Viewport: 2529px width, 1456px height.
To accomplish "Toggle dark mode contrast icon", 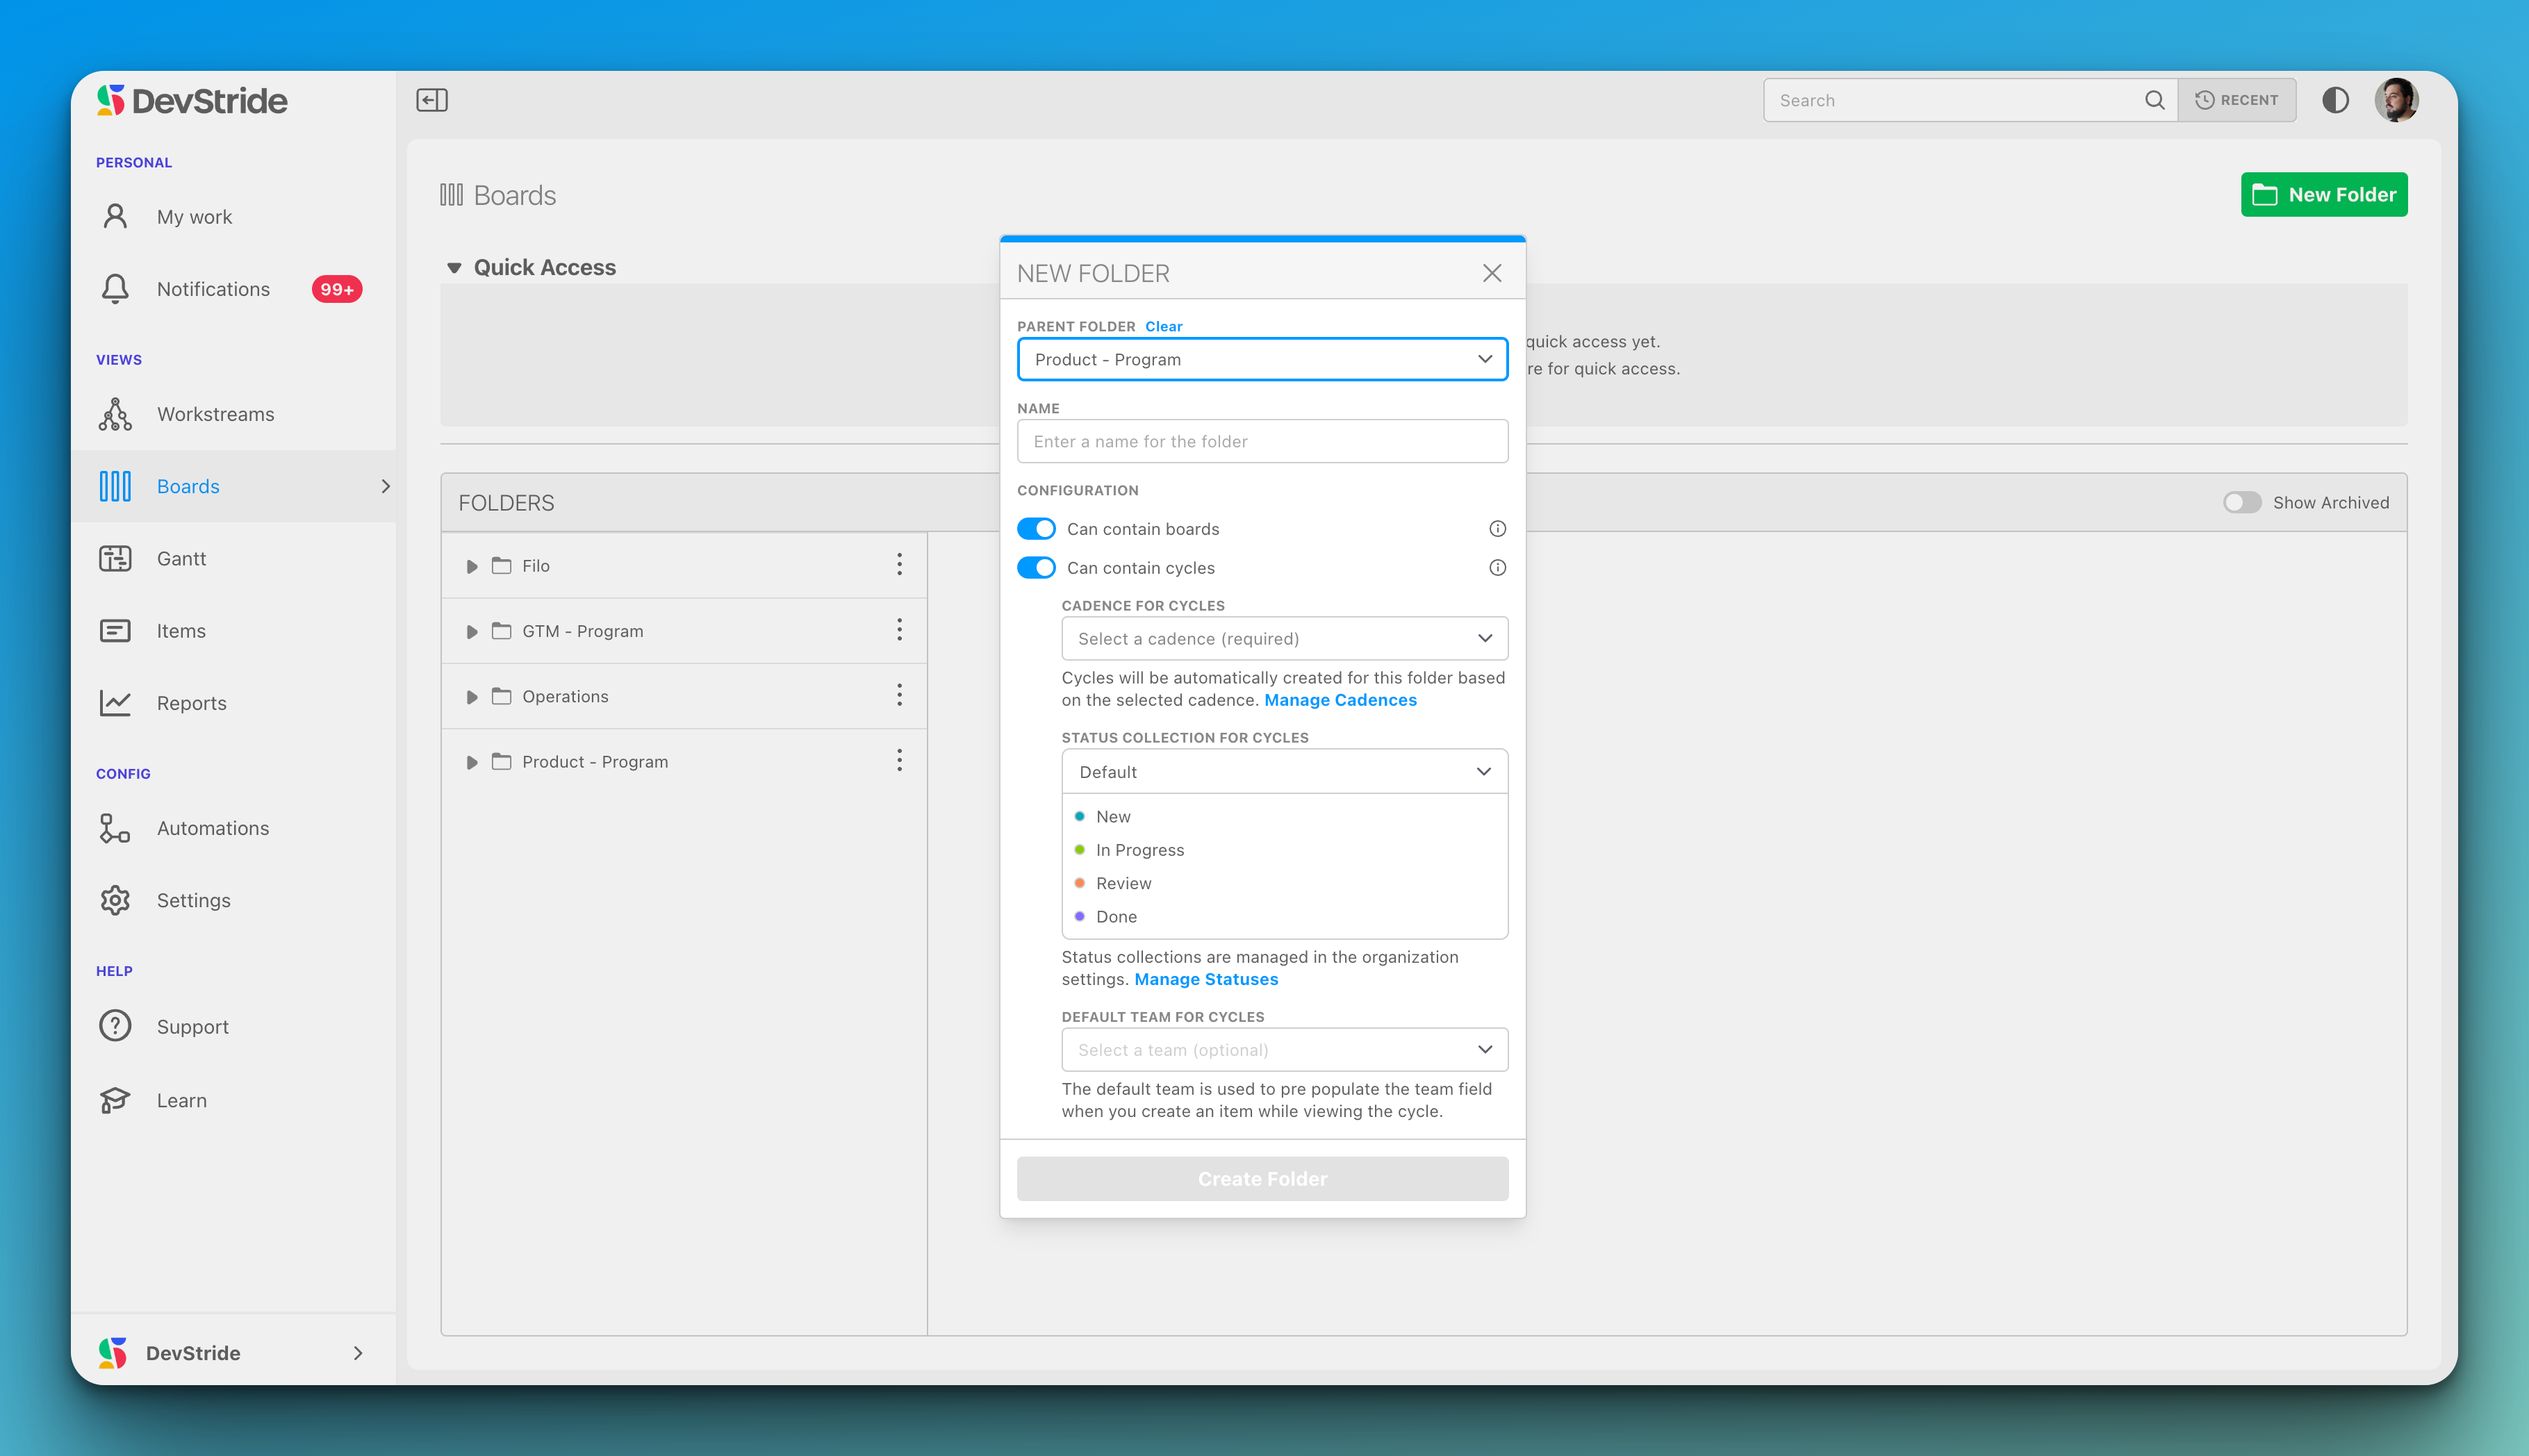I will click(x=2335, y=100).
